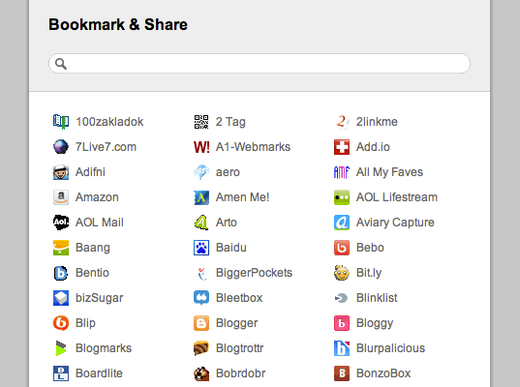
Task: Choose the AOL Mail icon
Action: tap(61, 222)
